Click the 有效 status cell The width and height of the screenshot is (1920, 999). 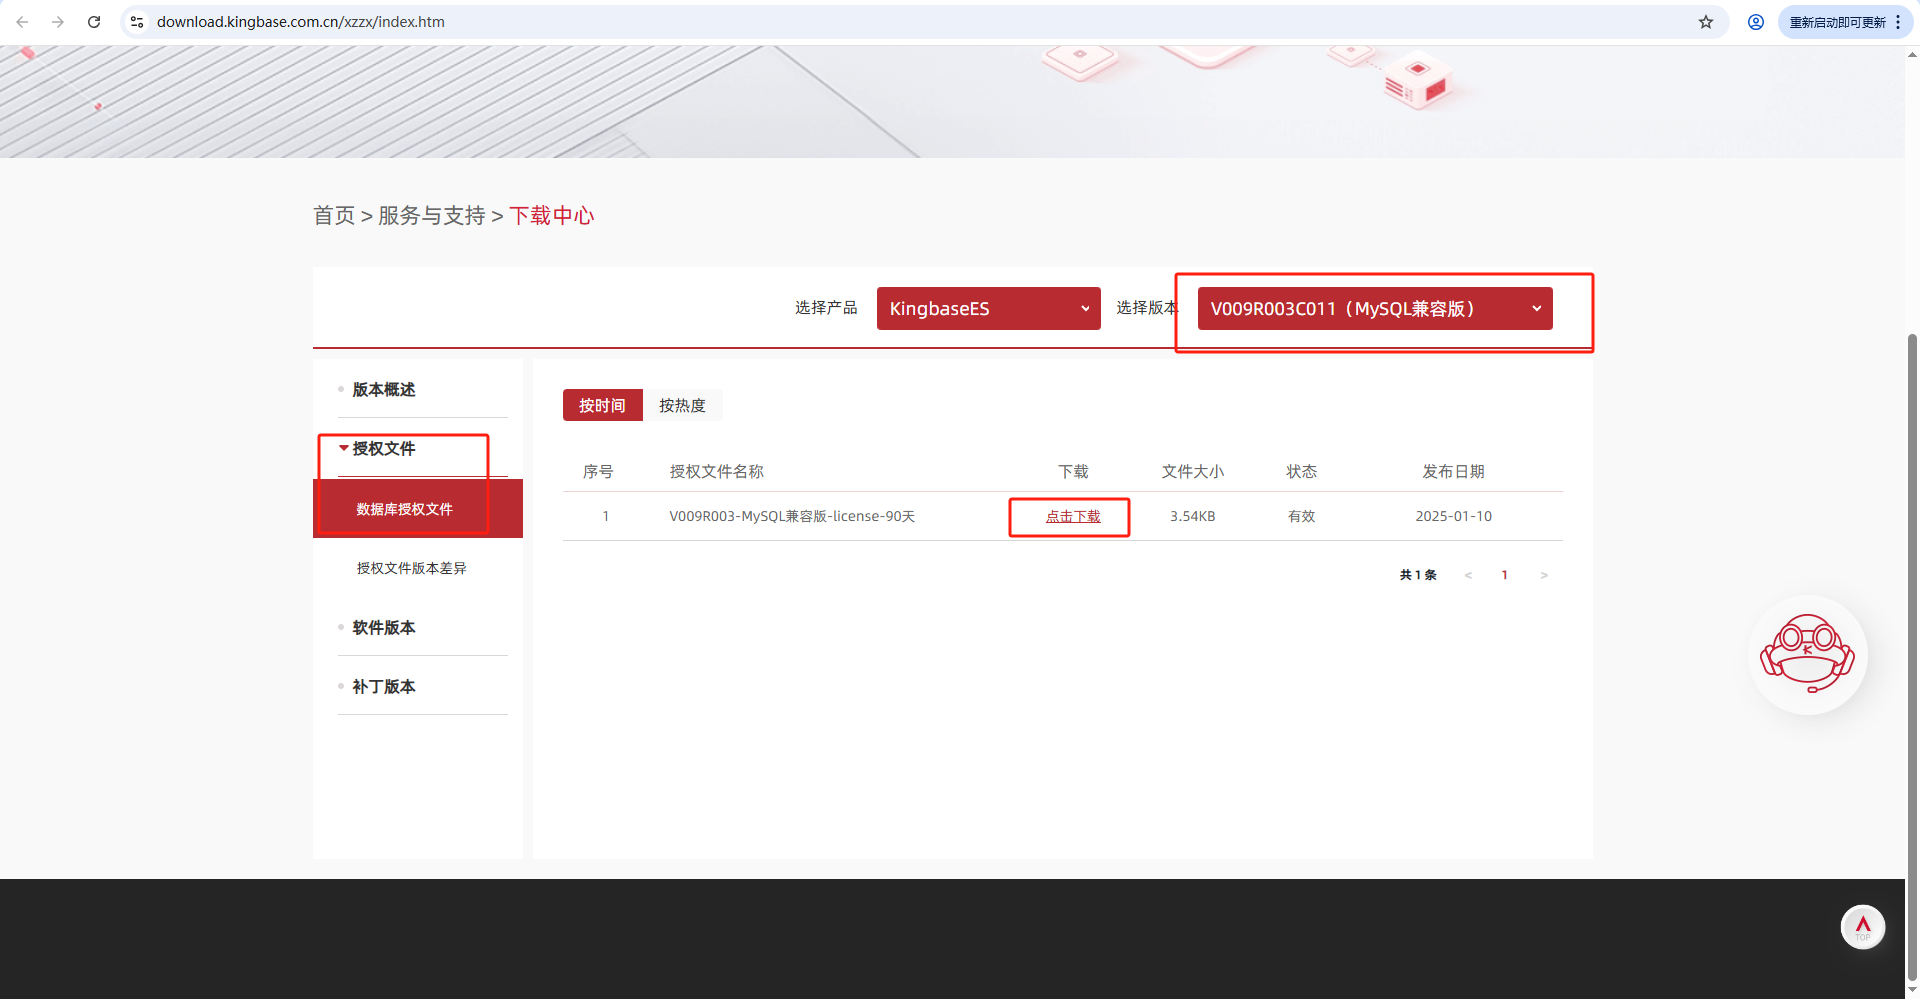pos(1302,517)
